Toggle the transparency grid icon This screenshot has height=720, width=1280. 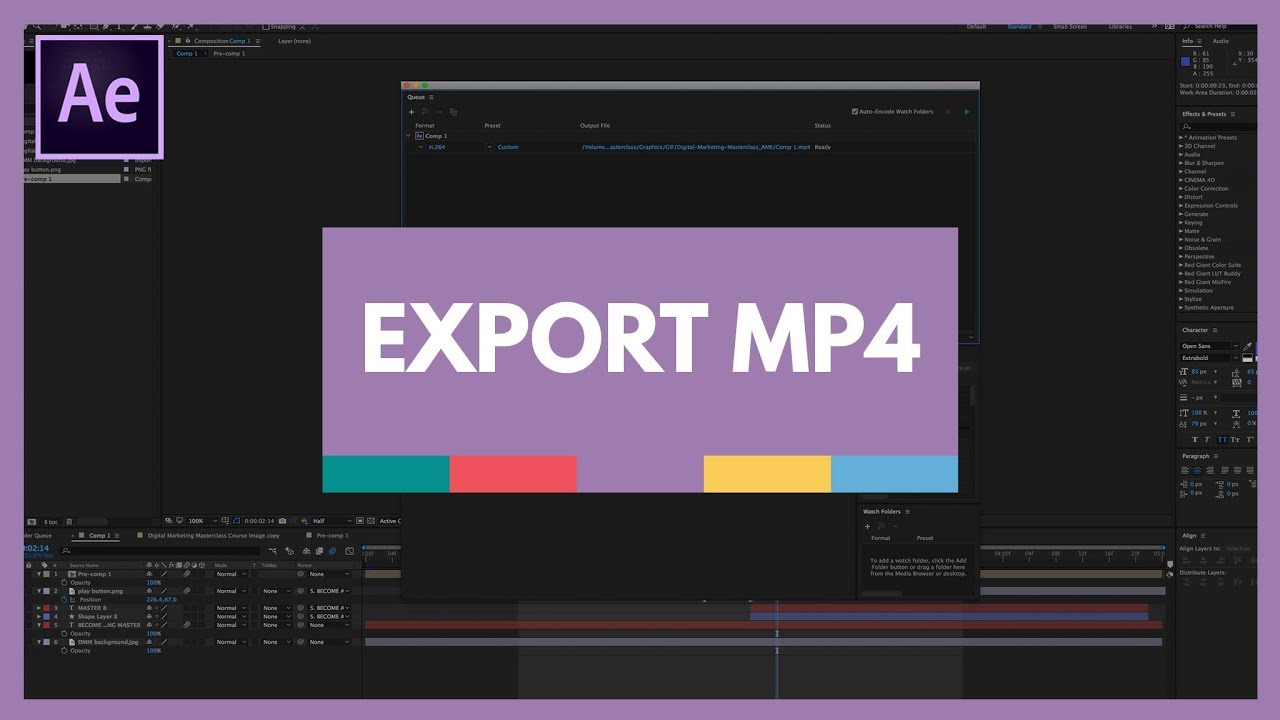[x=371, y=521]
